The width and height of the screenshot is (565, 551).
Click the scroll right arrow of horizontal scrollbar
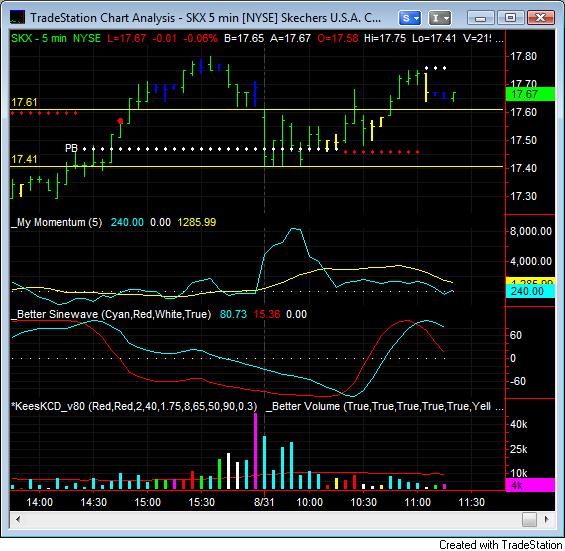pos(547,519)
